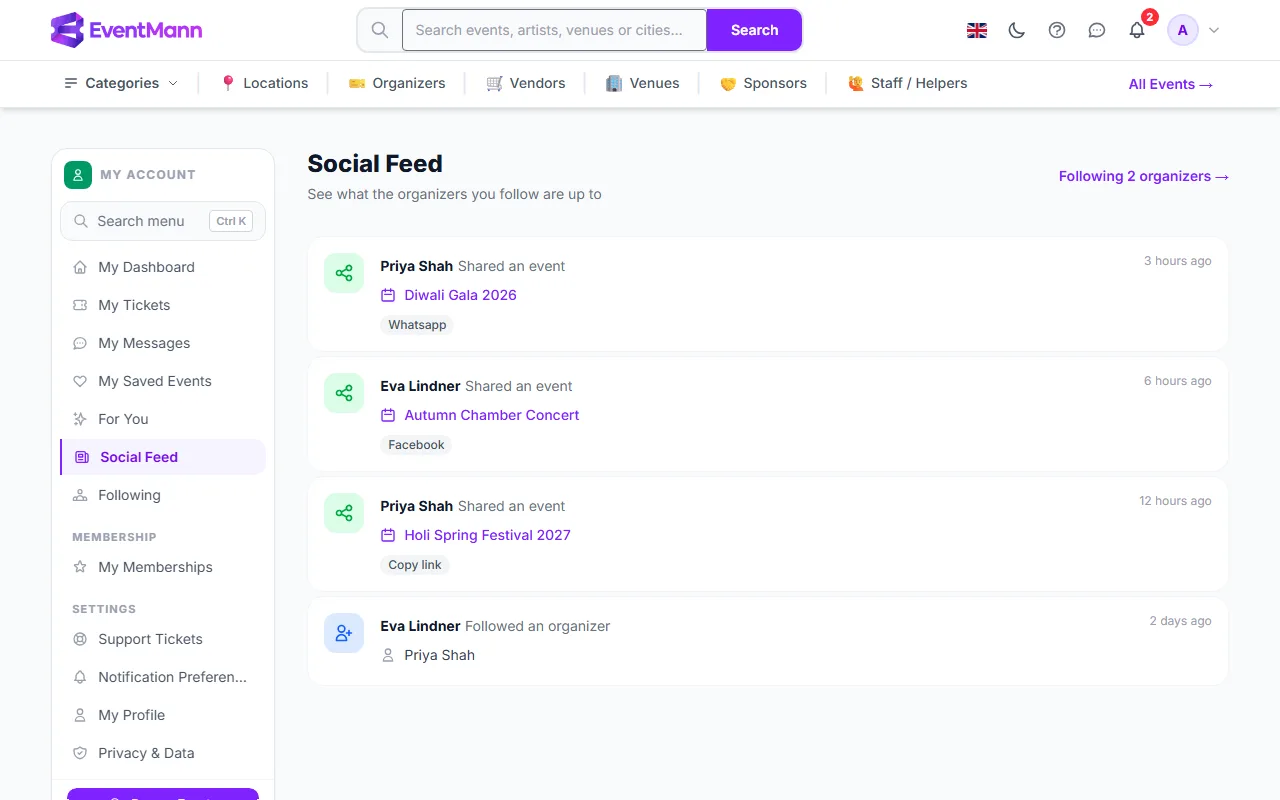Click the share icon on the Holi Spring Festival post
Screen dimensions: 1280x800
[x=344, y=513]
